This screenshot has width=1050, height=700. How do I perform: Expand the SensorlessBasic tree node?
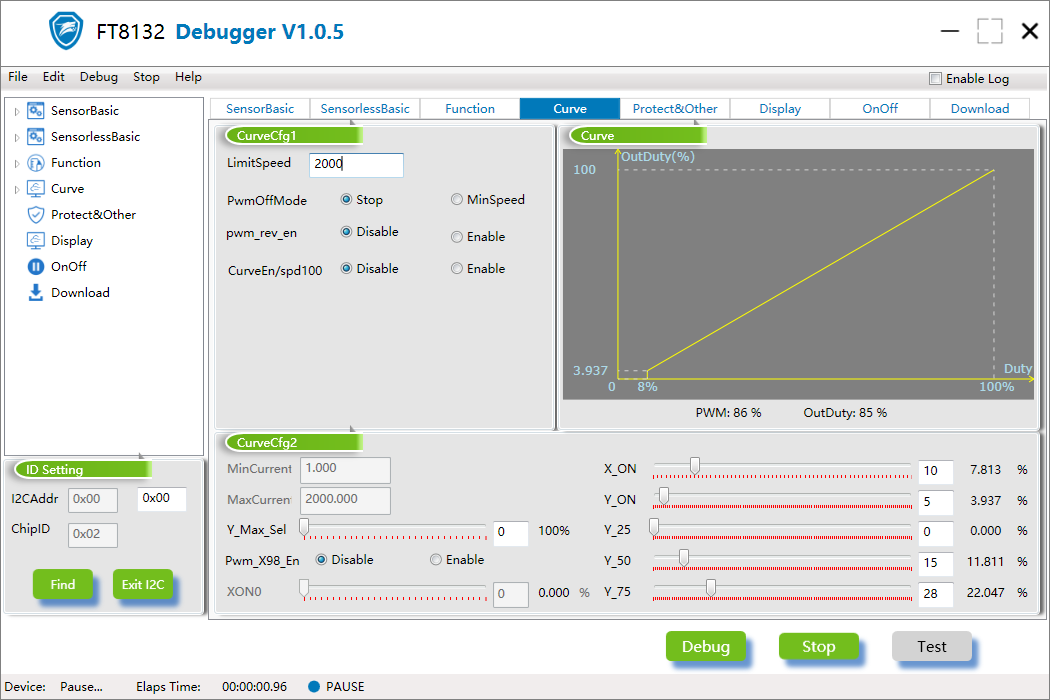click(17, 137)
